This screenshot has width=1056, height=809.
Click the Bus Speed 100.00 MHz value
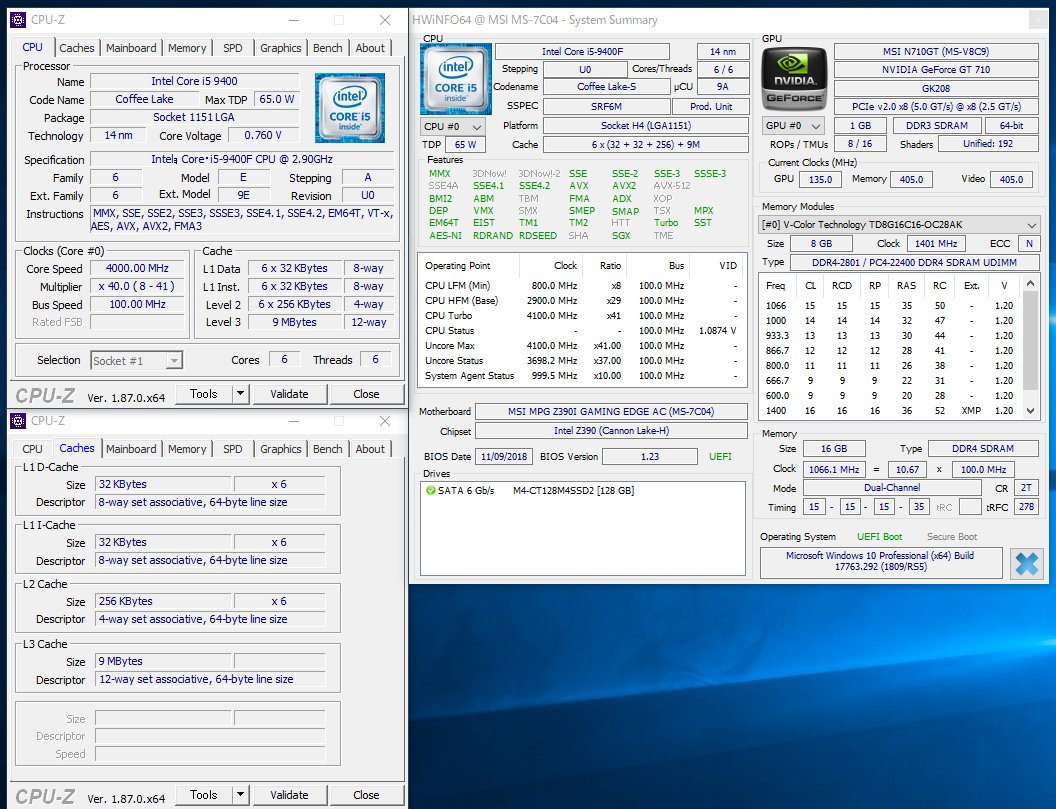click(x=137, y=304)
